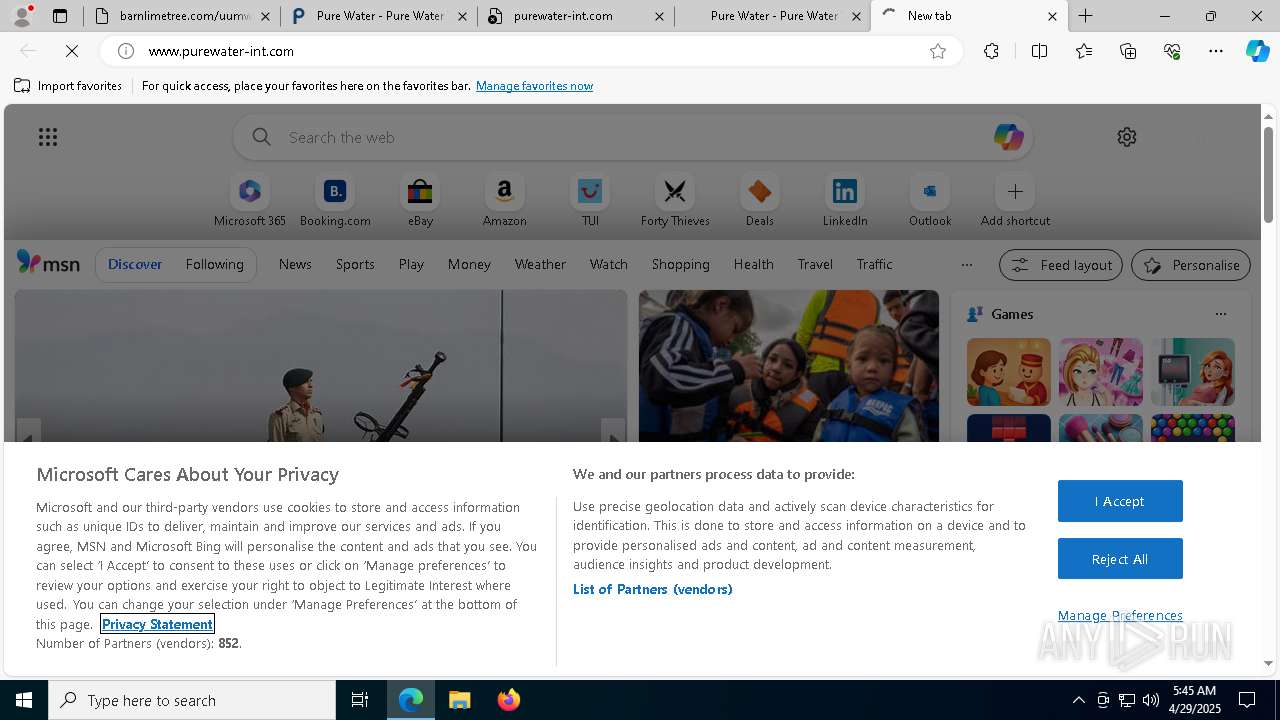Select the Following feed tab
Viewport: 1280px width, 720px height.
coord(214,264)
